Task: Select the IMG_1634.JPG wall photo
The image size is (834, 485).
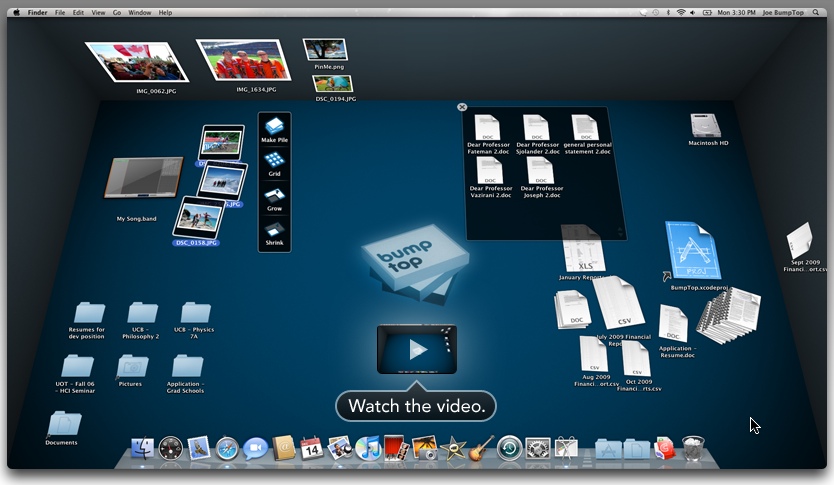Action: tap(244, 60)
